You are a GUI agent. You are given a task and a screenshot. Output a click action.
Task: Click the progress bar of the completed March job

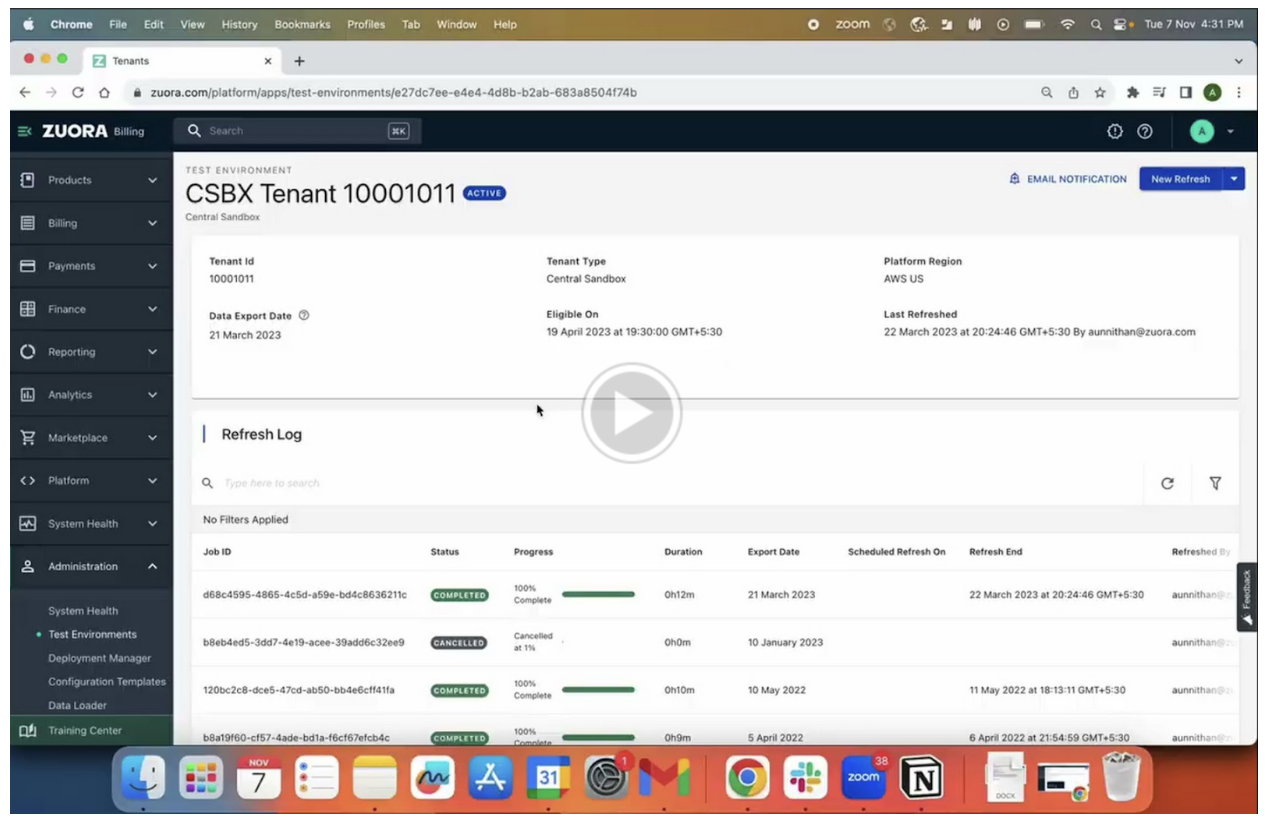coord(598,594)
